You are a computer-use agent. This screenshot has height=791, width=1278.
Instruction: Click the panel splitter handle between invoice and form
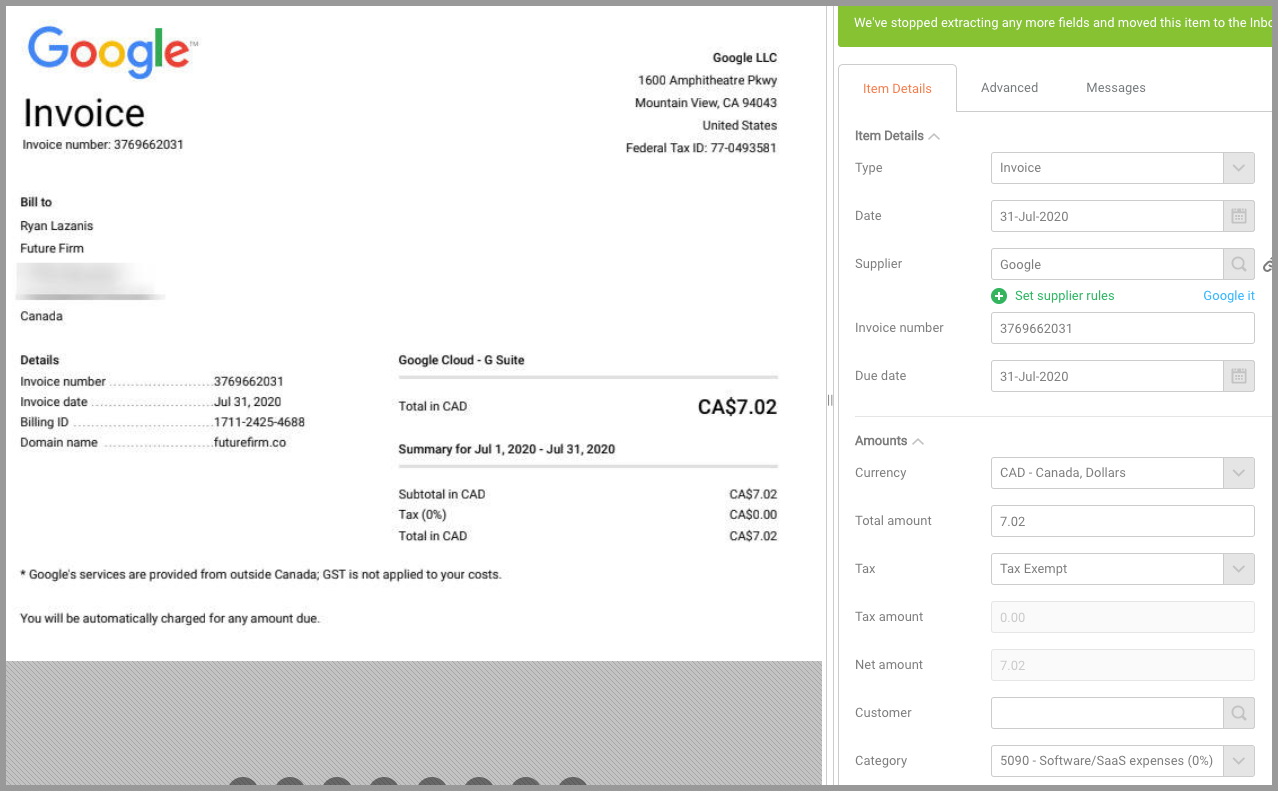830,400
